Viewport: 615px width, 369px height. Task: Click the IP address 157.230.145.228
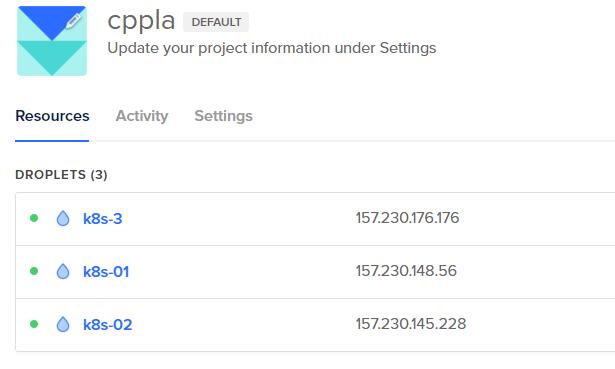pyautogui.click(x=411, y=324)
